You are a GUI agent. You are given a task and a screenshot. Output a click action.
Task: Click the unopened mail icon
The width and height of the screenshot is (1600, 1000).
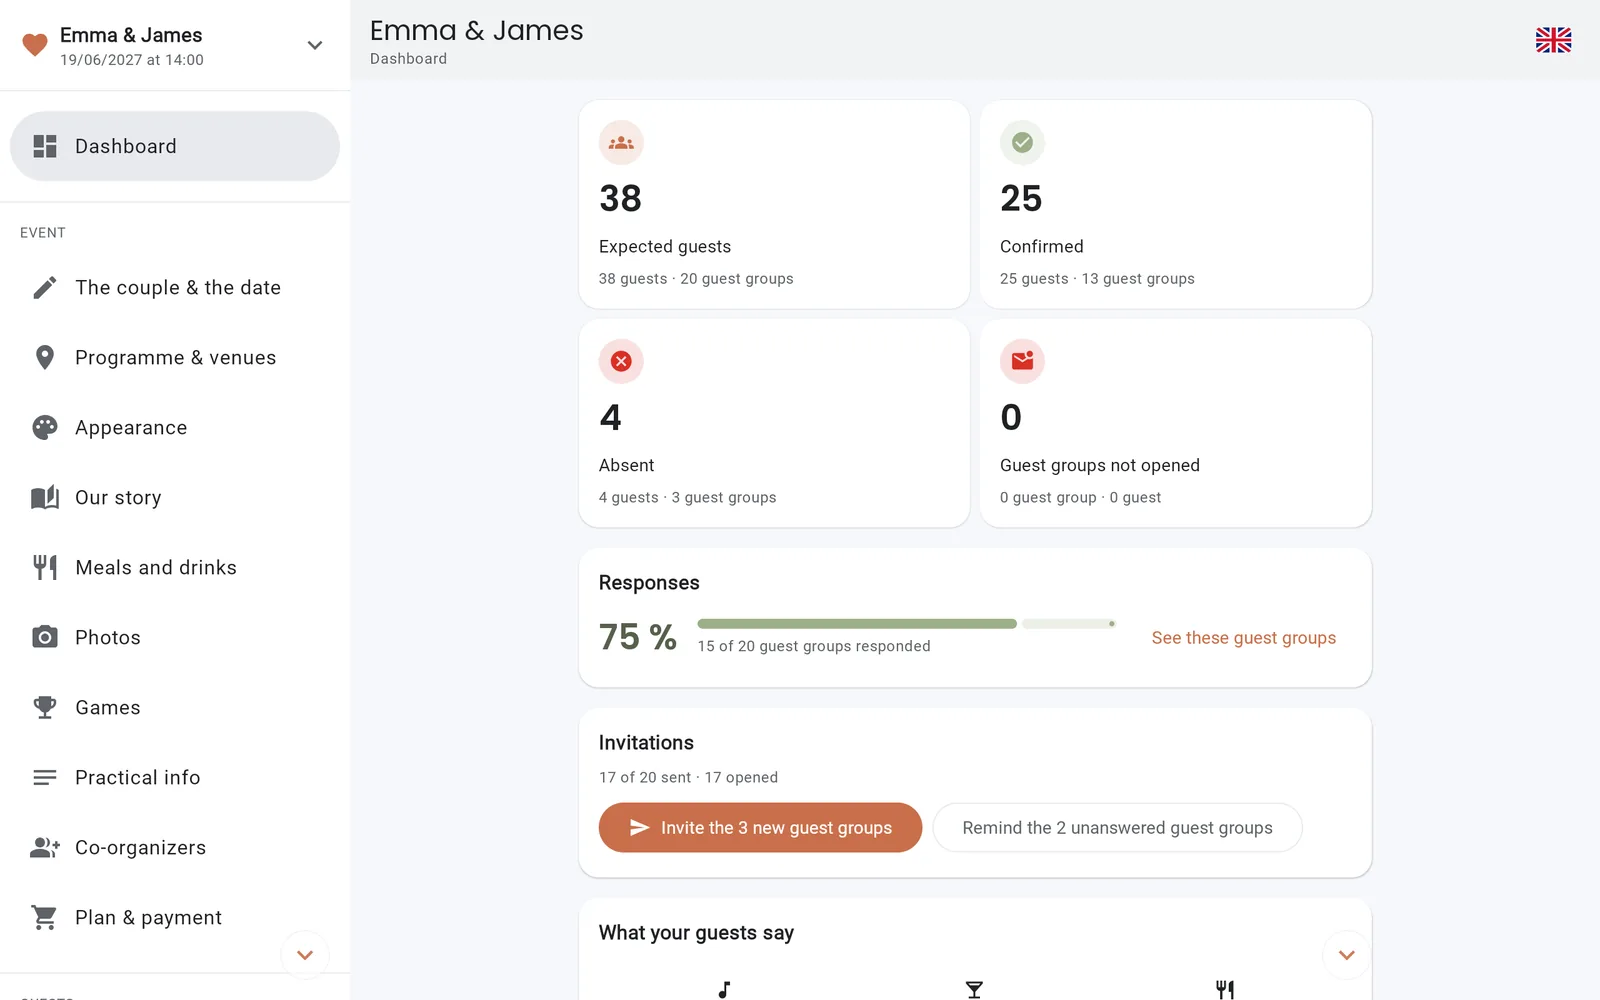click(1022, 361)
